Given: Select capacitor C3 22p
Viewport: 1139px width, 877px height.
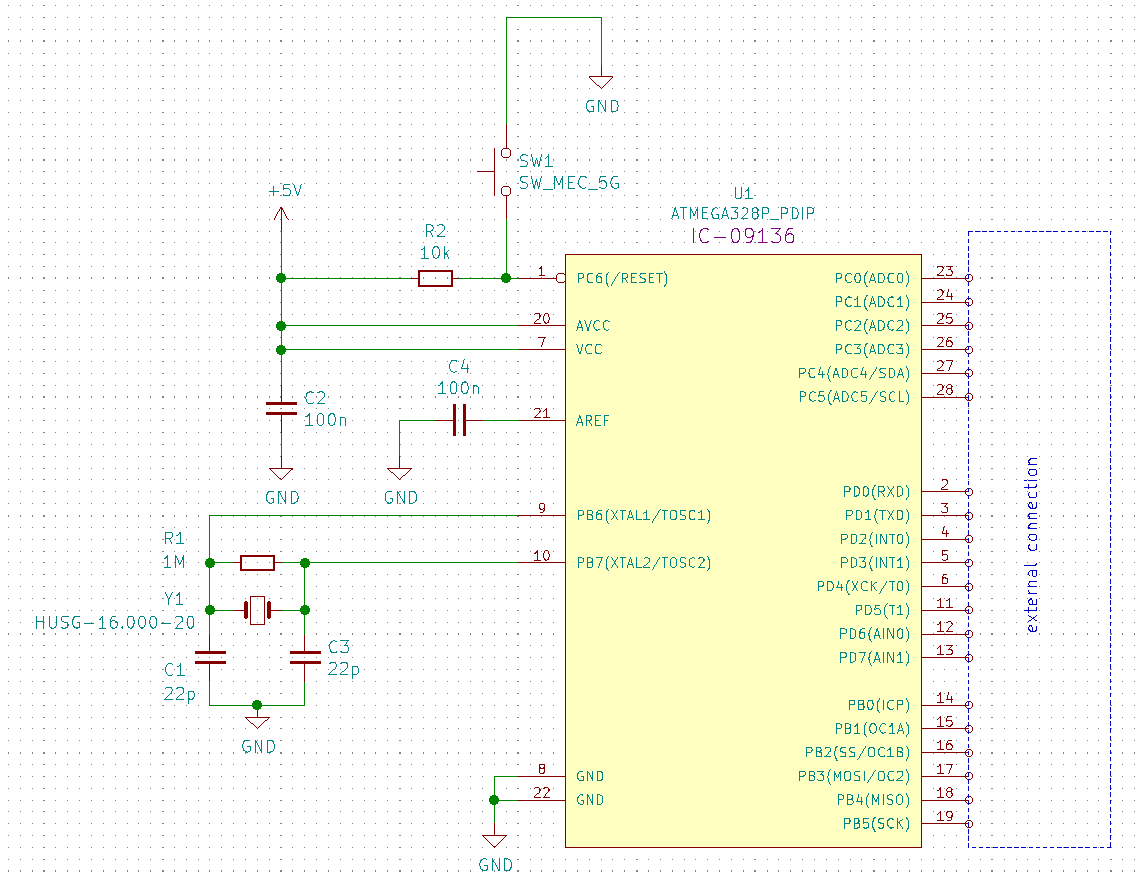Looking at the screenshot, I should 305,658.
